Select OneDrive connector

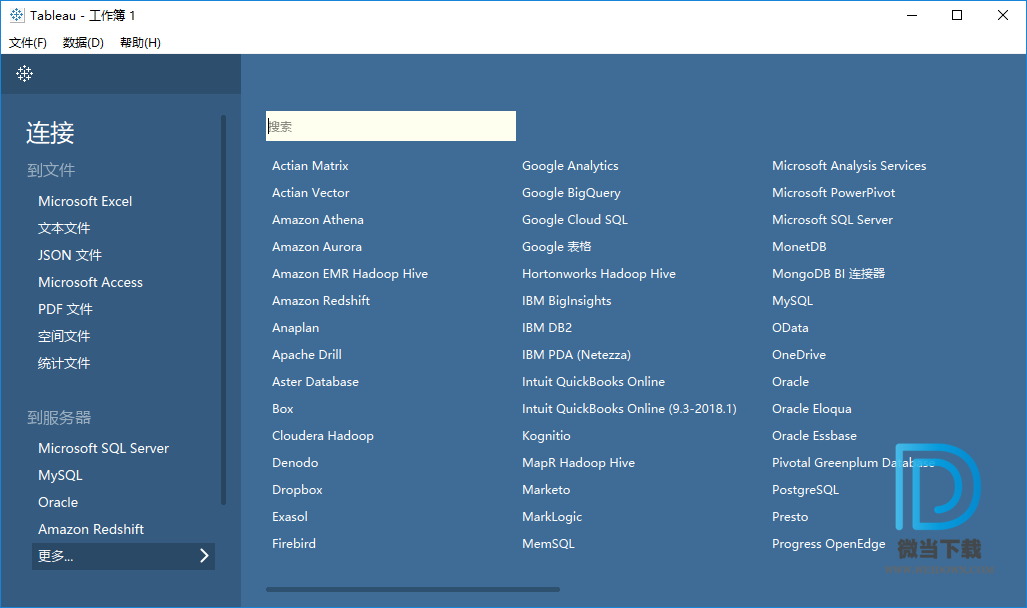799,354
